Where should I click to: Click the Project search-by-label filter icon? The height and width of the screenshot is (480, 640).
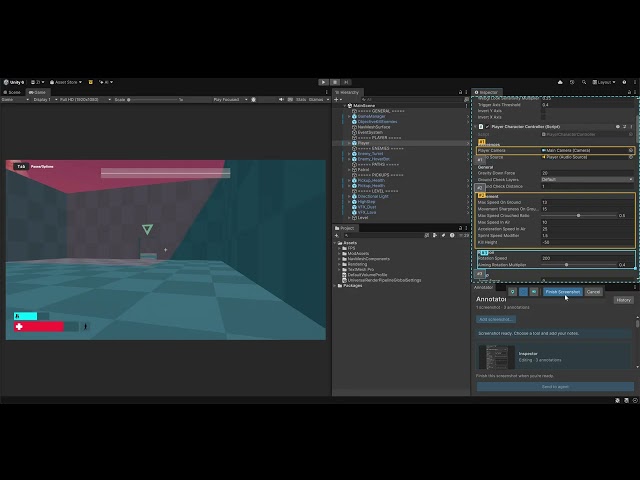click(x=443, y=236)
